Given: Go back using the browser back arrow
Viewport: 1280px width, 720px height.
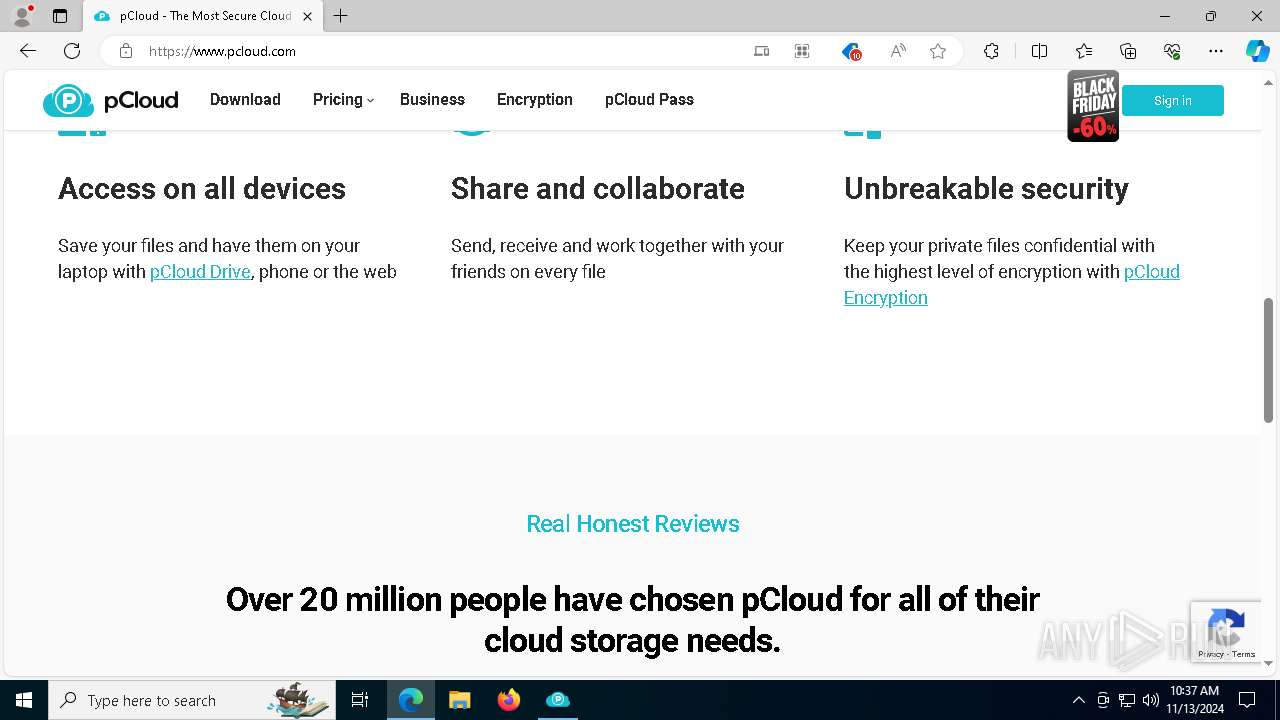Looking at the screenshot, I should (x=28, y=51).
